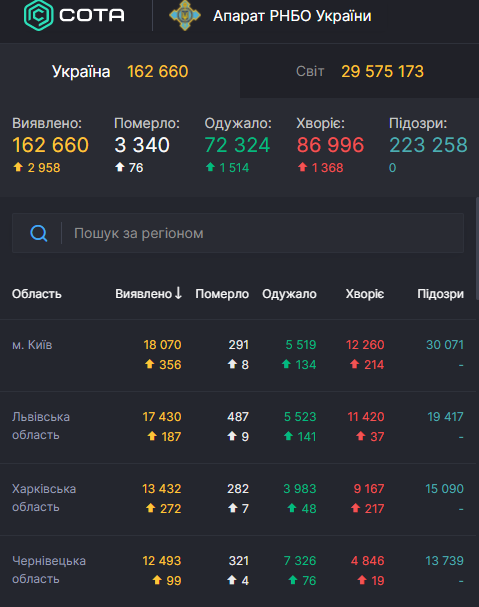The image size is (479, 607).
Task: Sort table by Одужало column
Action: click(x=289, y=294)
